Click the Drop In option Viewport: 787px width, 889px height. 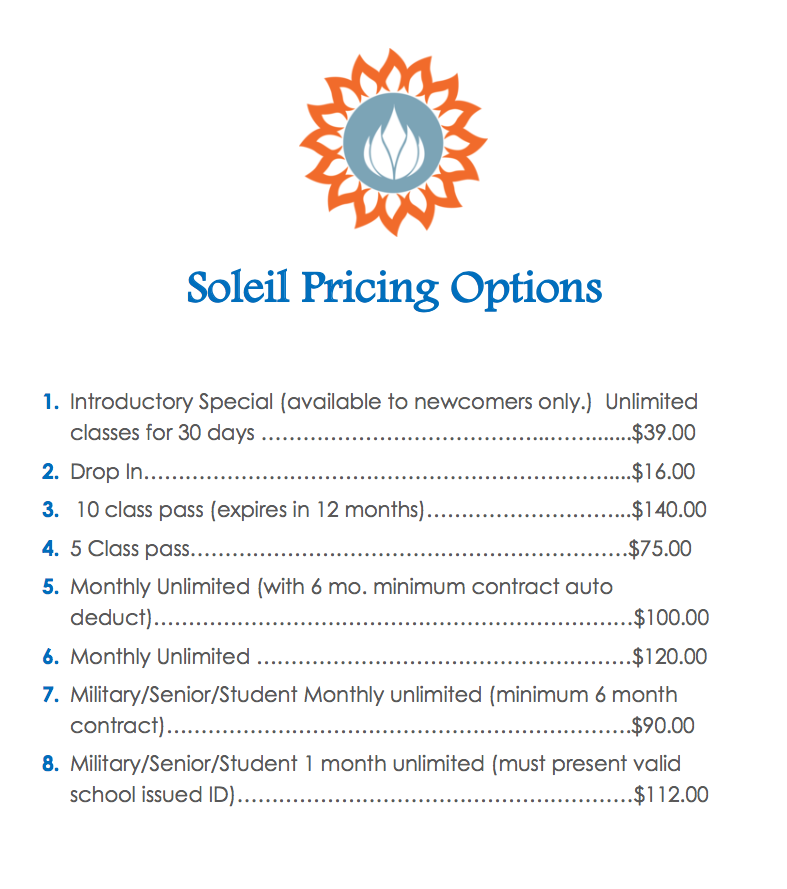[106, 472]
